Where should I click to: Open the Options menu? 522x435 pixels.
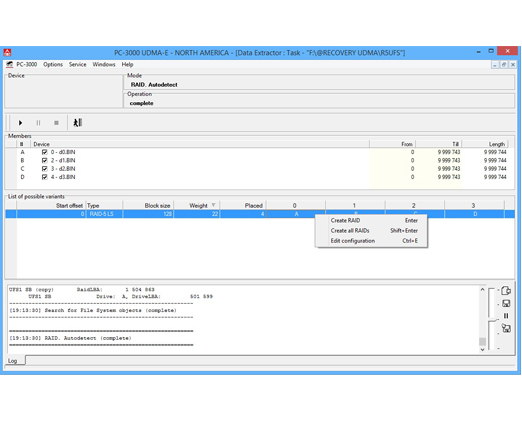[x=53, y=64]
